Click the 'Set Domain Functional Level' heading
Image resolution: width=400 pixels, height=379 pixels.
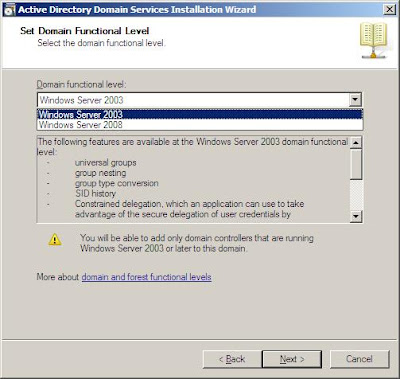(x=84, y=31)
